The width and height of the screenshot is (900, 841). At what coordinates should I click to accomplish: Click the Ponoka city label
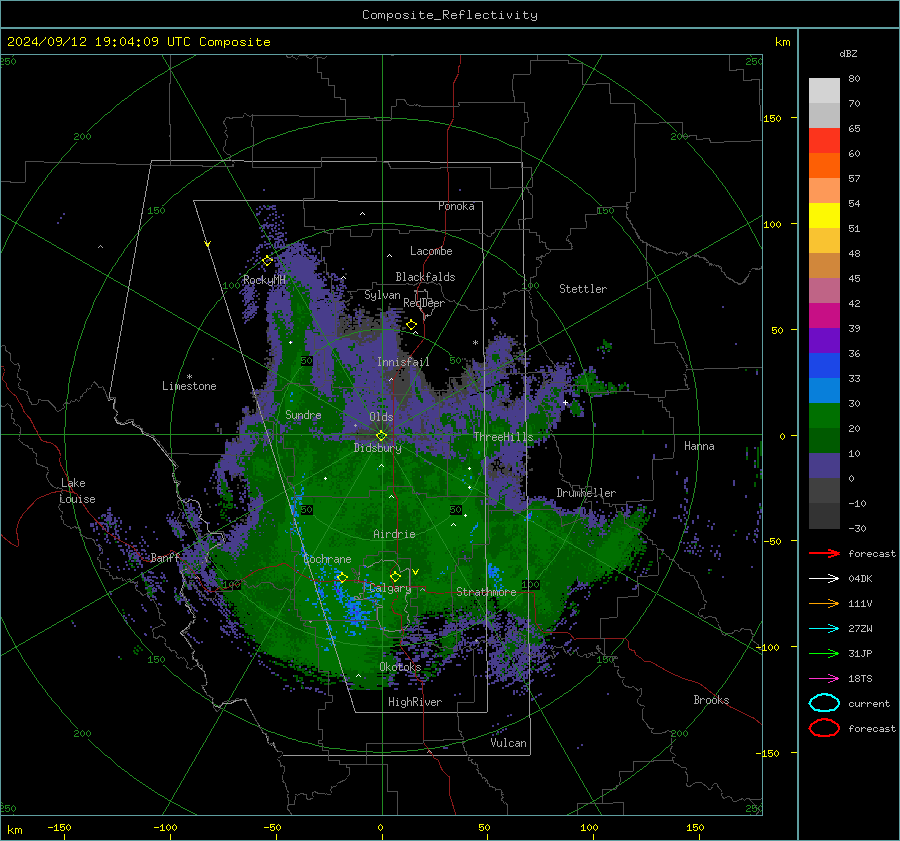coord(456,206)
